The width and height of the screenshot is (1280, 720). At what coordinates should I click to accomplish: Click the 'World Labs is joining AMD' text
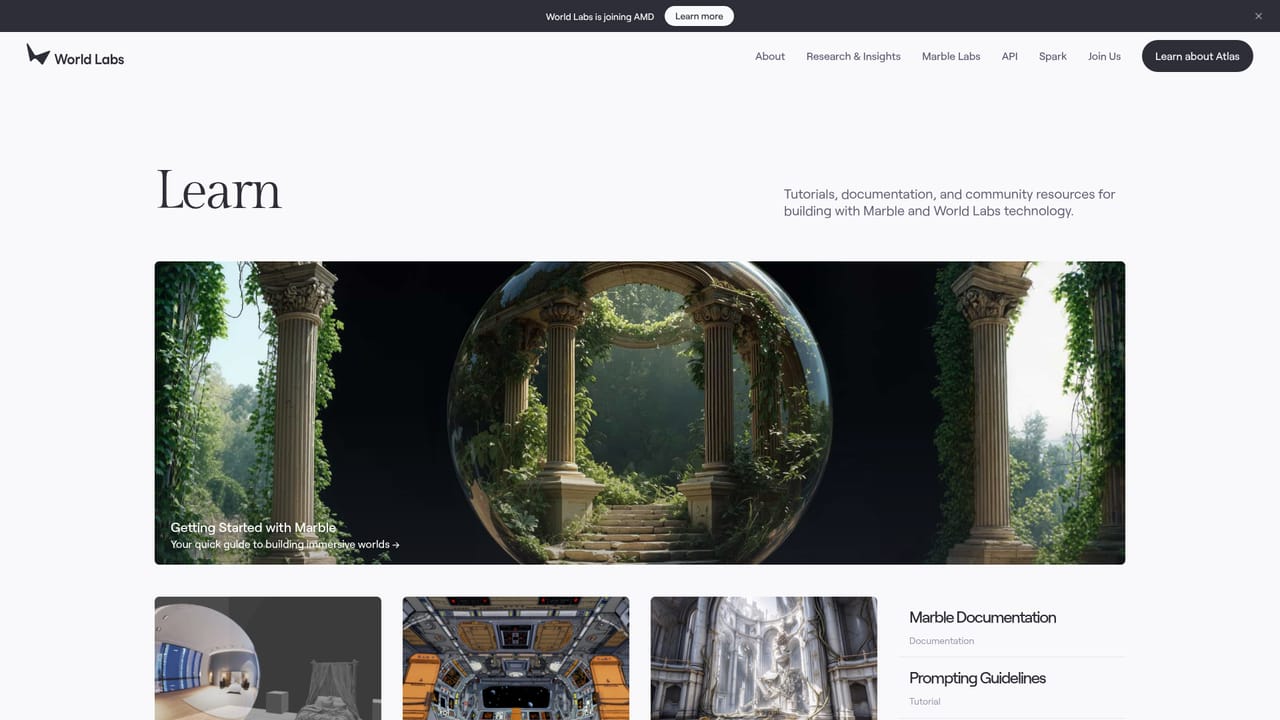point(600,17)
